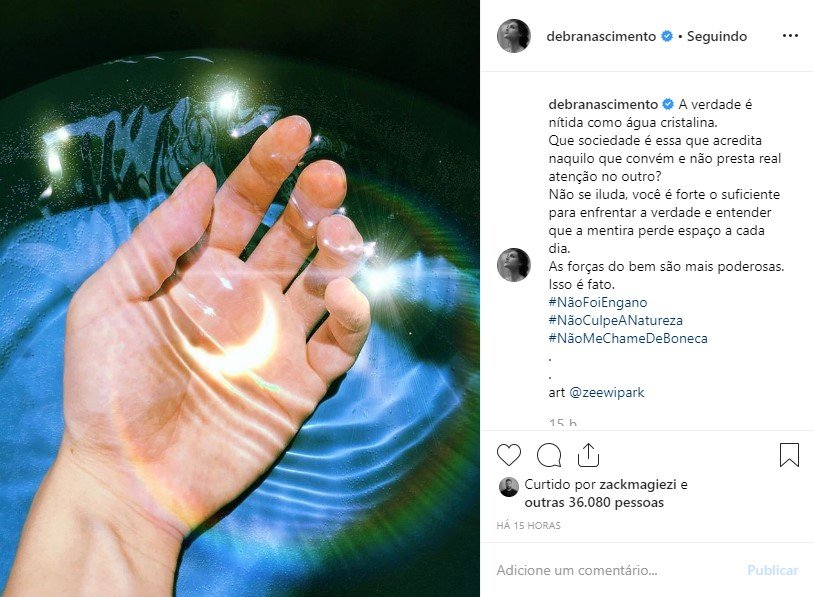This screenshot has width=813, height=597.
Task: Visit the @zeewipark art credit profile
Action: click(607, 392)
